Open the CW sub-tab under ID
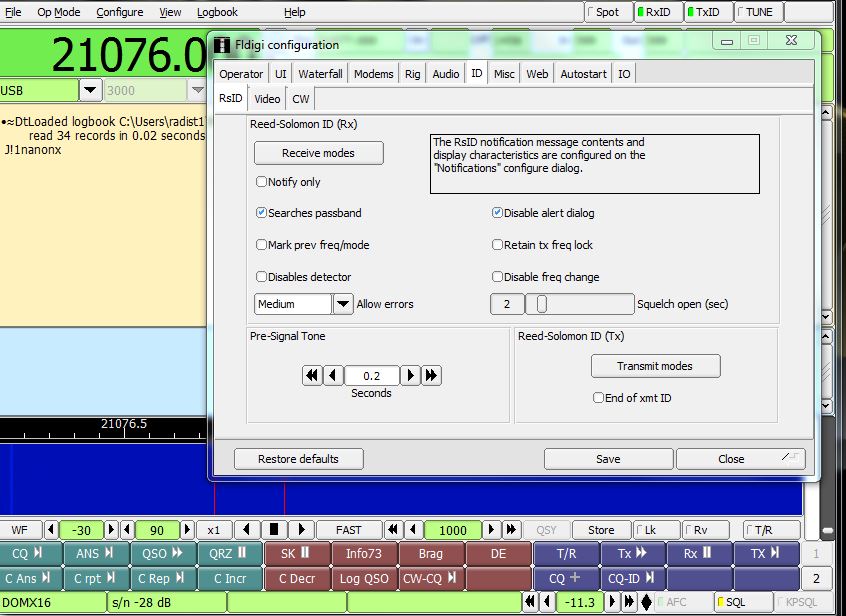This screenshot has height=616, width=846. pyautogui.click(x=301, y=99)
